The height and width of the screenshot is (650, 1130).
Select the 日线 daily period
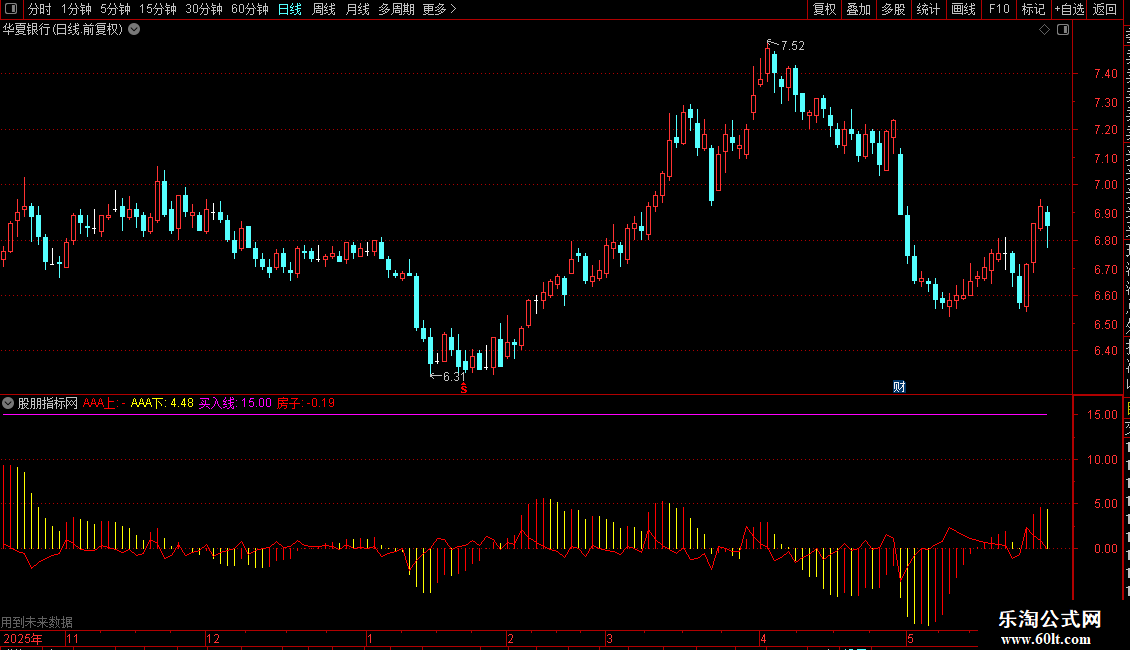coord(290,9)
